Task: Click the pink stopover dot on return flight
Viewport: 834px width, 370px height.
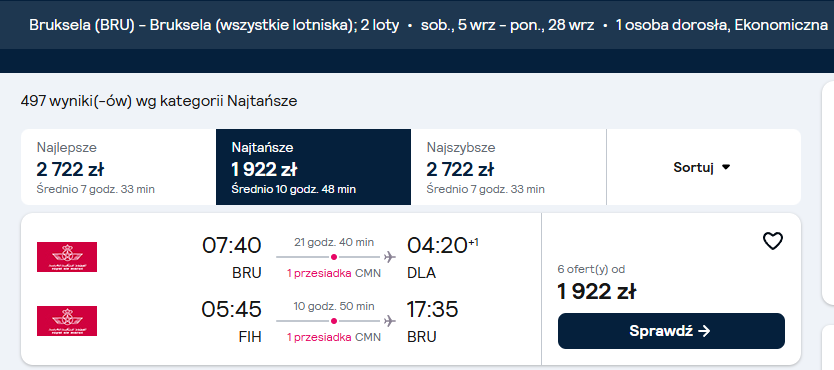Action: tap(333, 321)
